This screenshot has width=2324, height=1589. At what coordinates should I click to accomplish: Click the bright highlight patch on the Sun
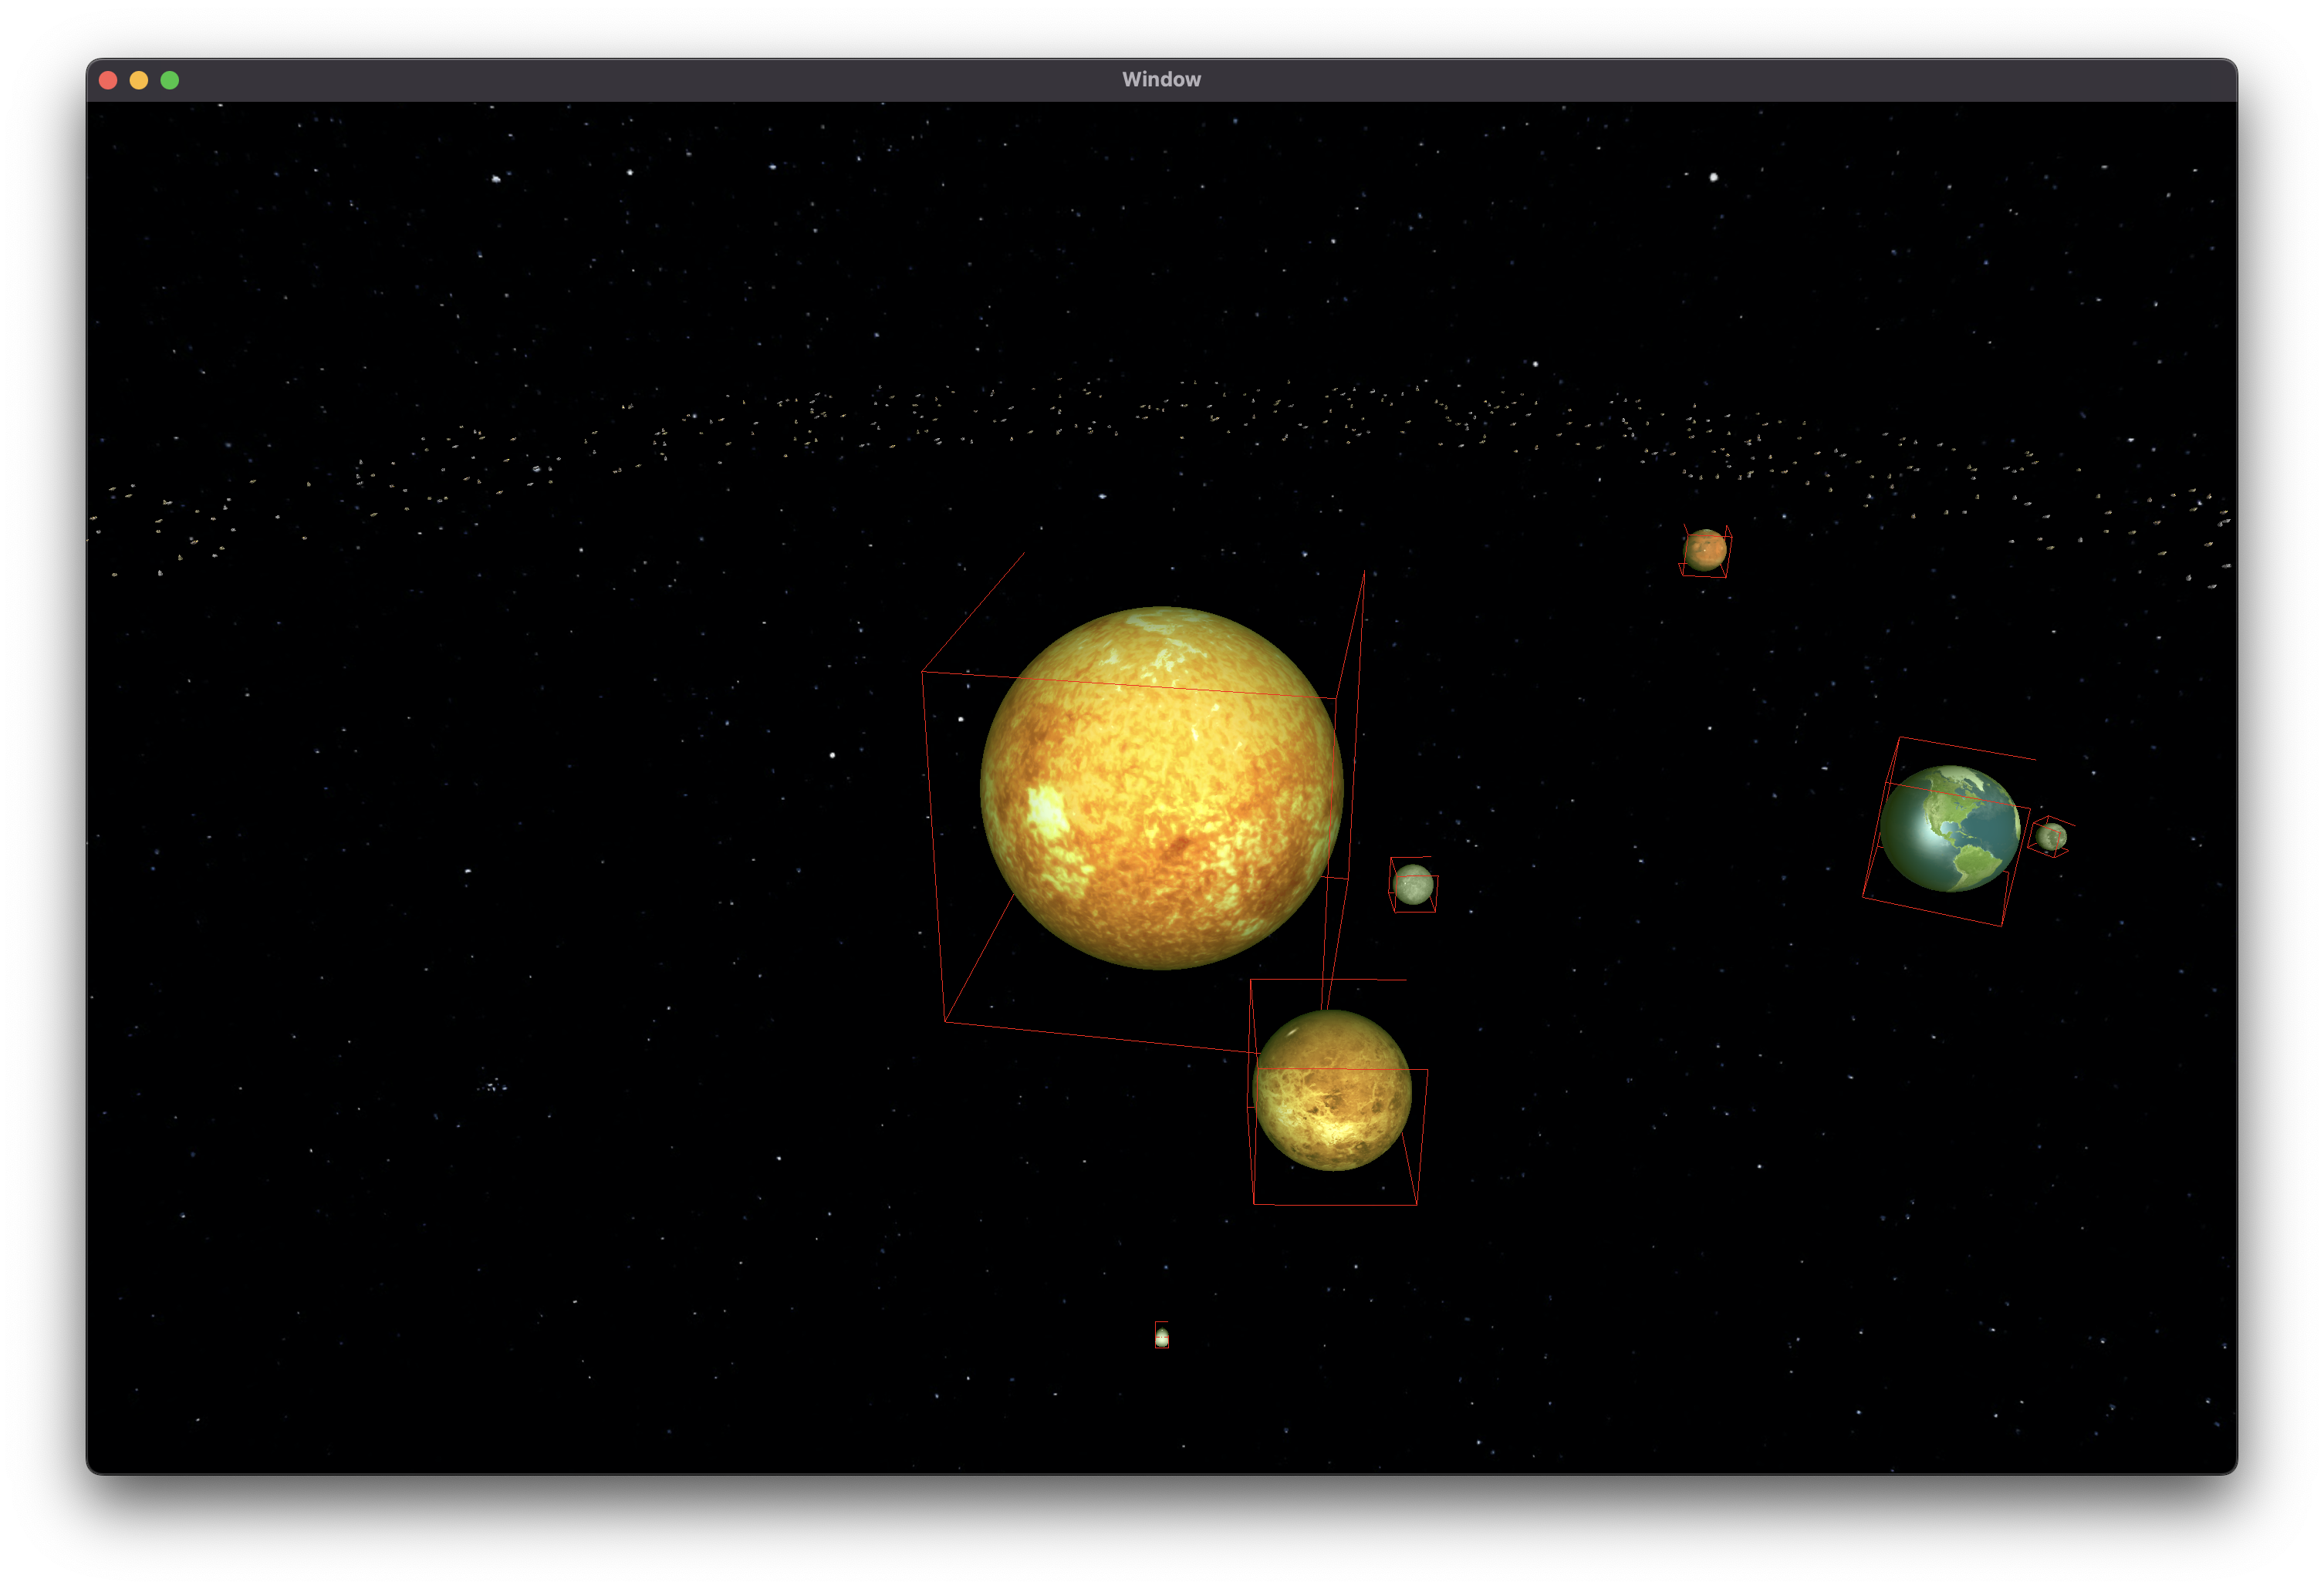click(x=1046, y=812)
